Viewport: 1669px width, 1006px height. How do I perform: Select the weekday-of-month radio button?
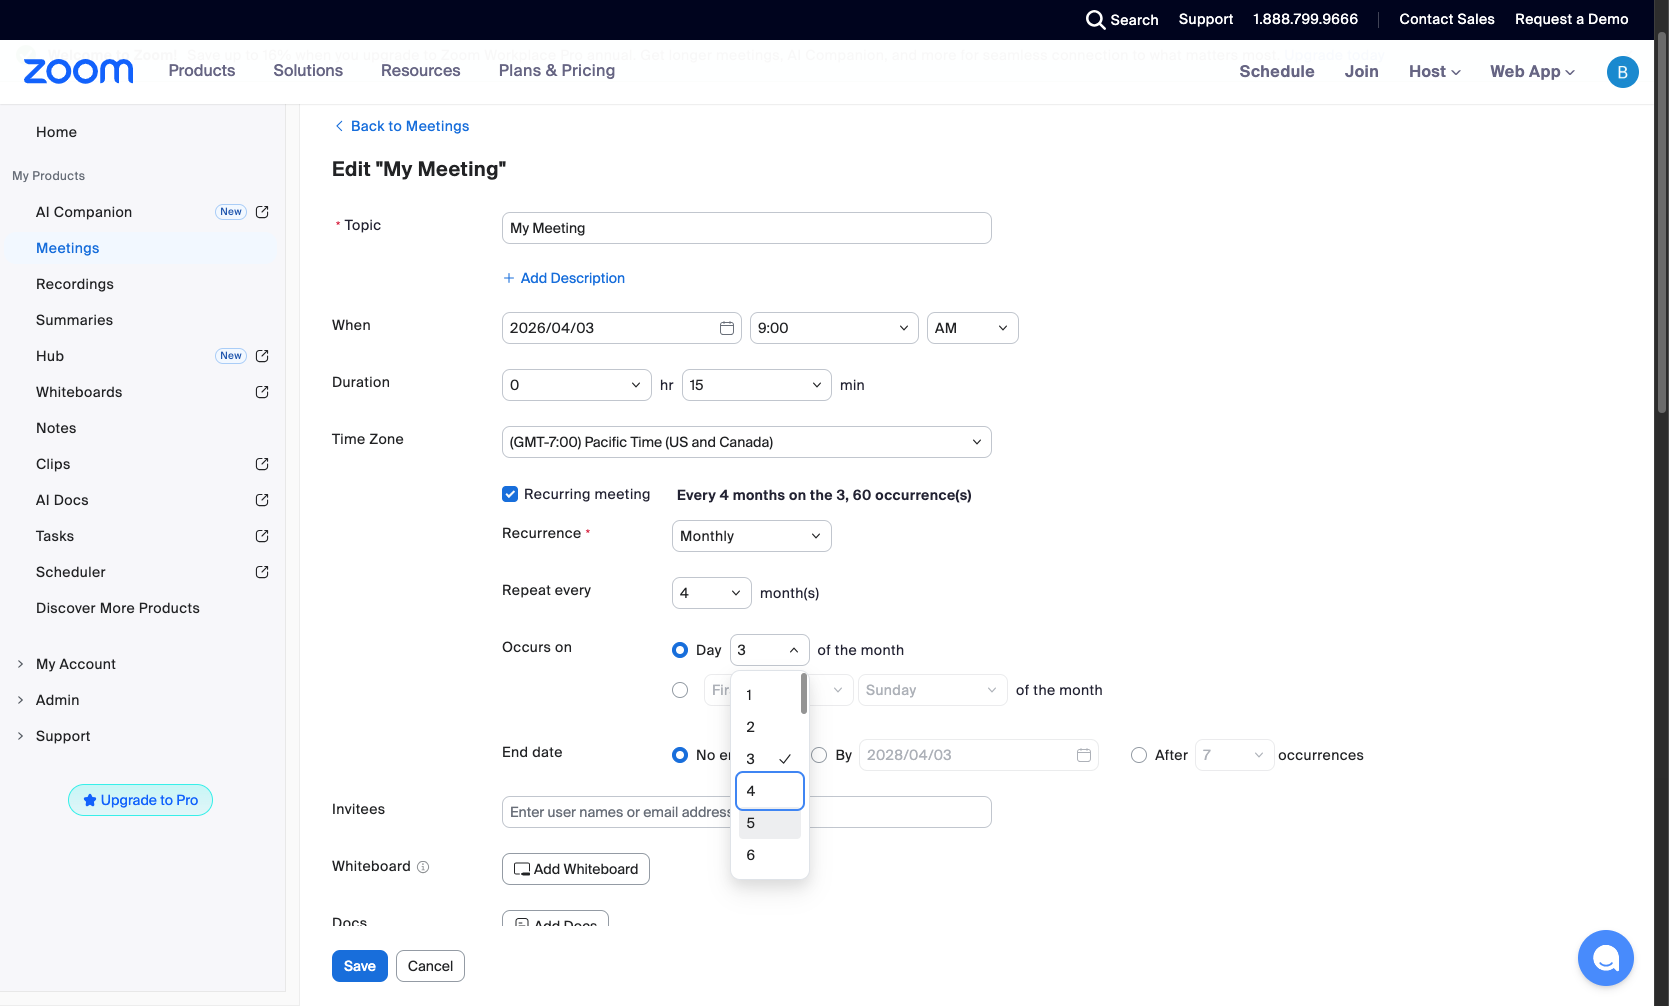680,690
